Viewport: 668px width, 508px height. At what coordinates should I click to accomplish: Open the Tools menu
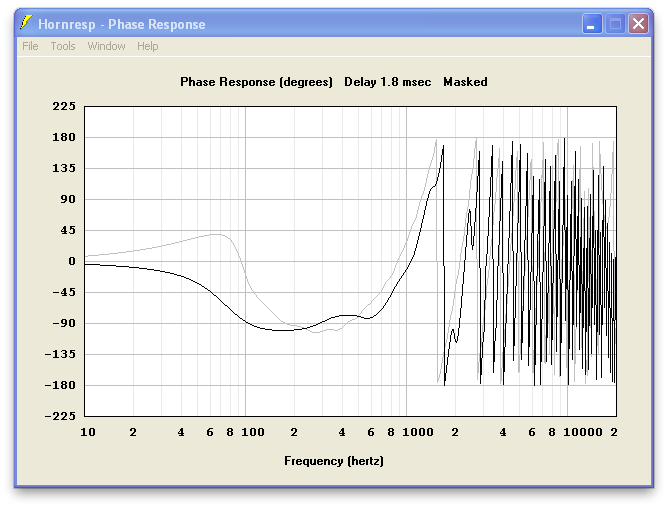tap(63, 46)
